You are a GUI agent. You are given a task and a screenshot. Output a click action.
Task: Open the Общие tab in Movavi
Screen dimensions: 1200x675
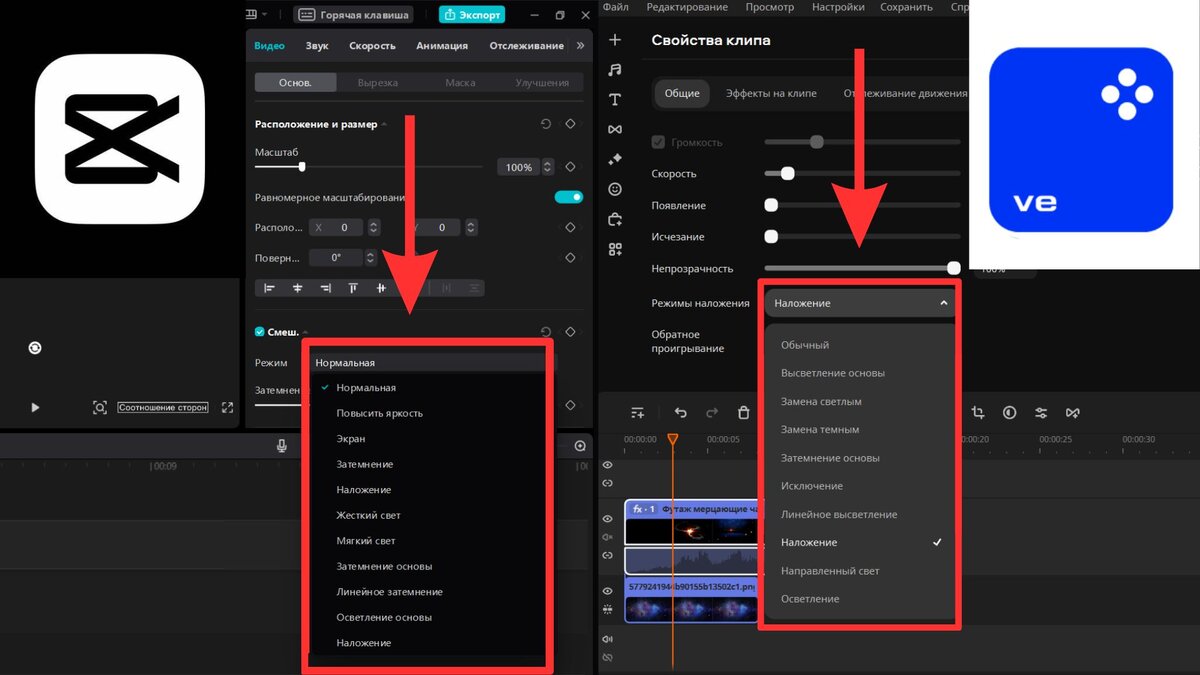click(682, 93)
